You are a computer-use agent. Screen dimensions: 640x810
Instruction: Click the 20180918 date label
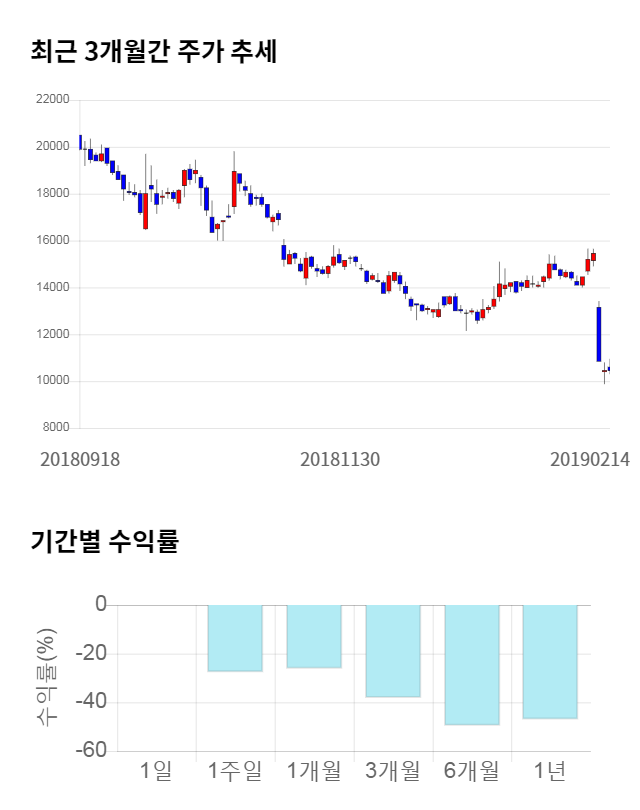(x=80, y=459)
